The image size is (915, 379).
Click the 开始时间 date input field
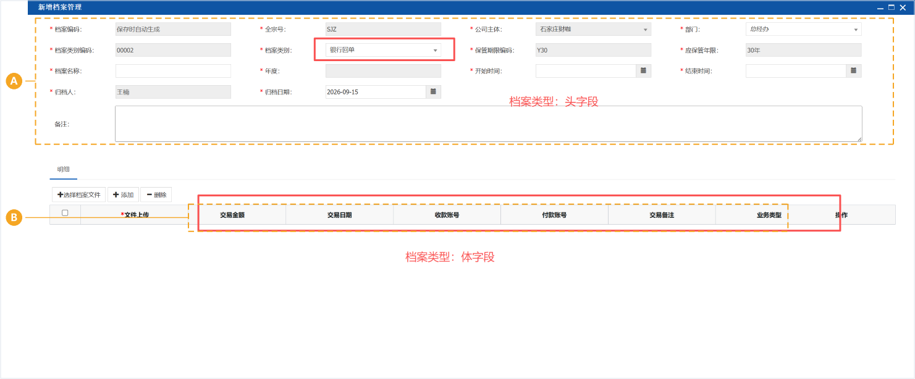click(x=586, y=71)
